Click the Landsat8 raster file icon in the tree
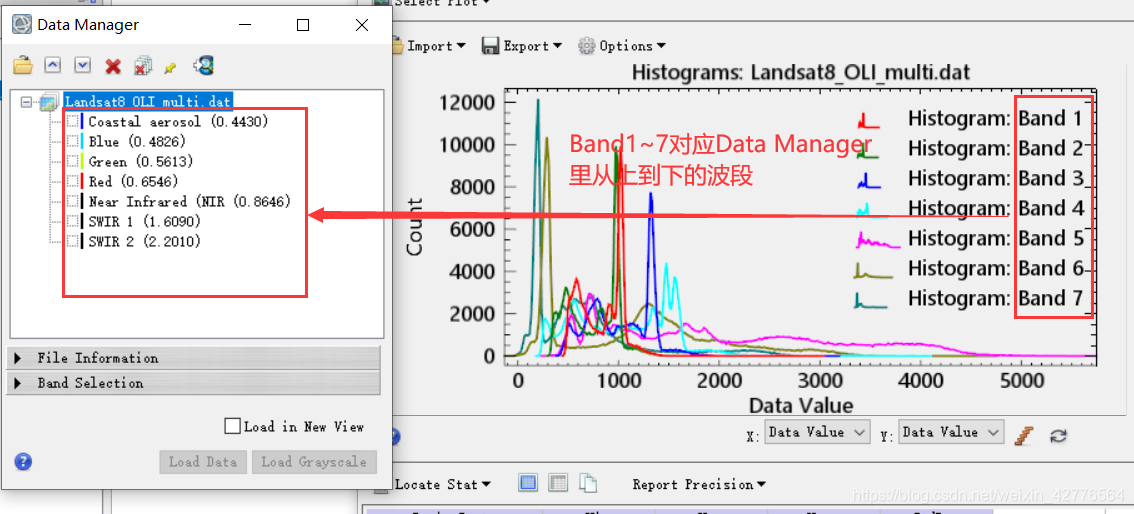The image size is (1134, 514). (49, 102)
